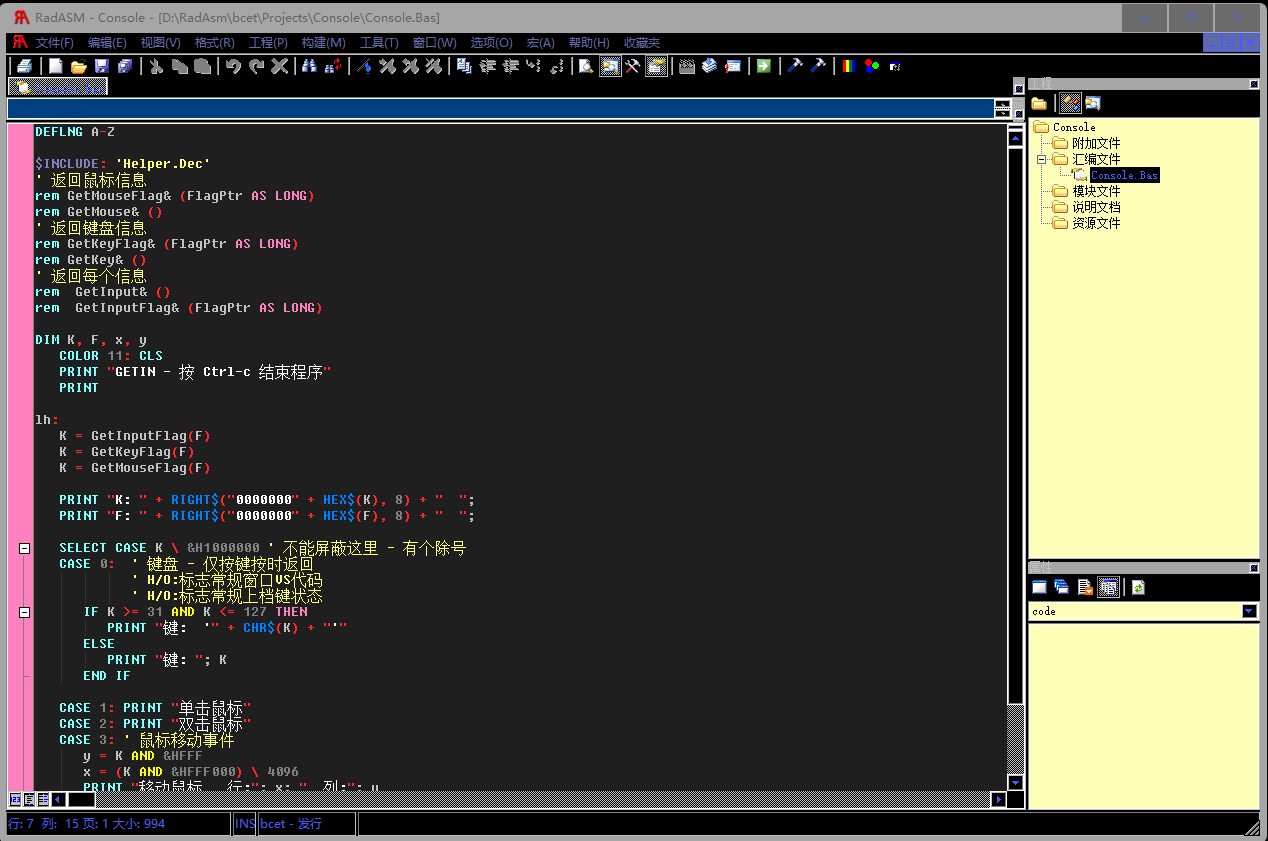Open Find using the binoculars icon
The height and width of the screenshot is (841, 1268).
[310, 66]
